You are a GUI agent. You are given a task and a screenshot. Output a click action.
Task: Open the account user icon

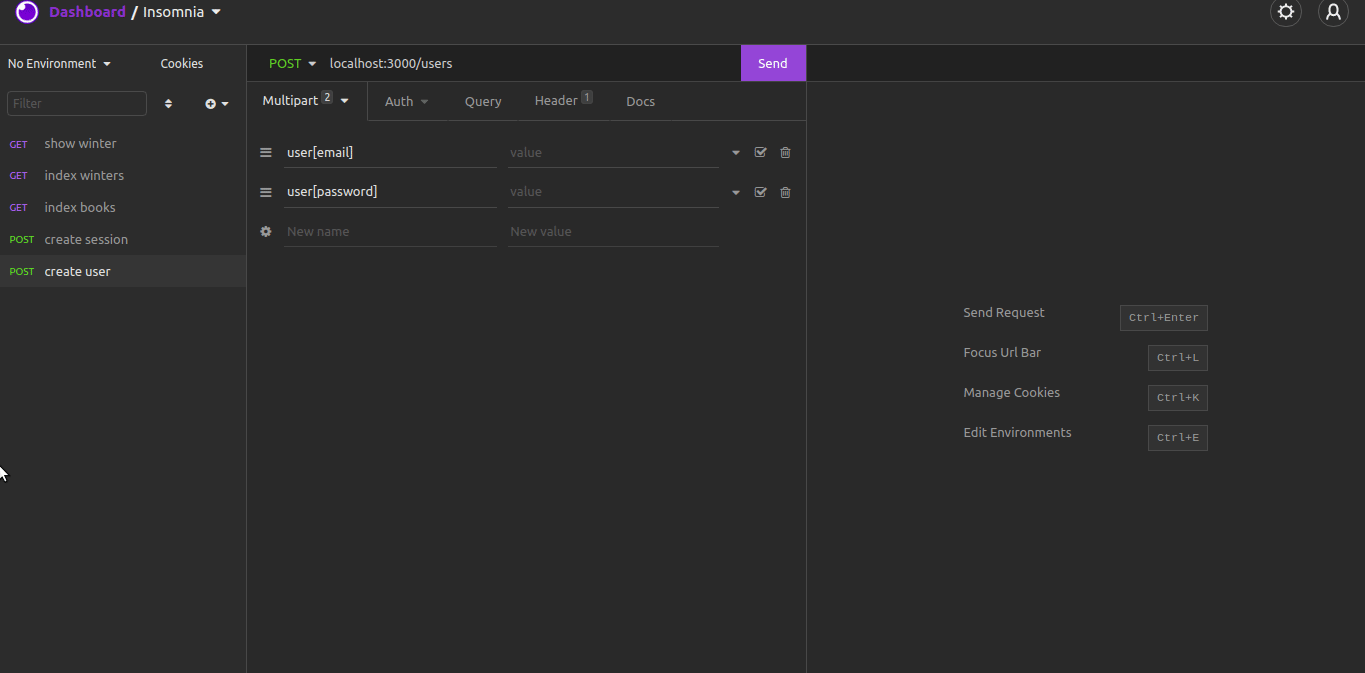1333,12
